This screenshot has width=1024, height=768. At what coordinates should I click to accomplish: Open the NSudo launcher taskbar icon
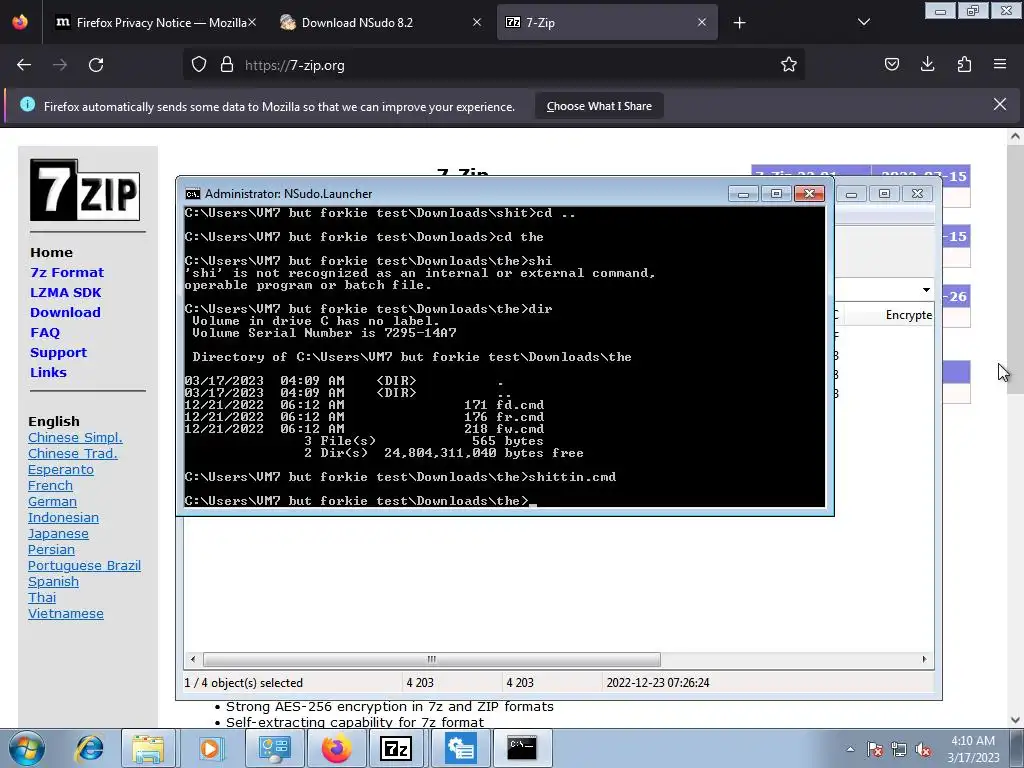click(461, 748)
